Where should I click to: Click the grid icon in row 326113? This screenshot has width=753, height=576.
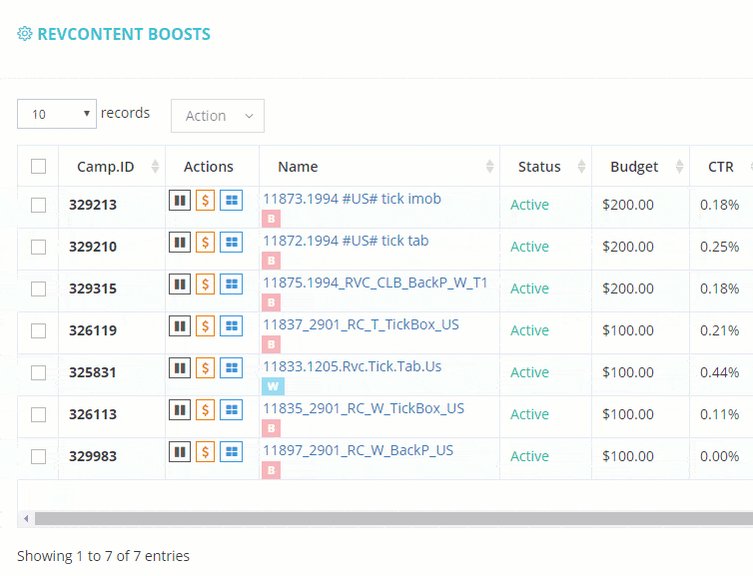pyautogui.click(x=231, y=410)
